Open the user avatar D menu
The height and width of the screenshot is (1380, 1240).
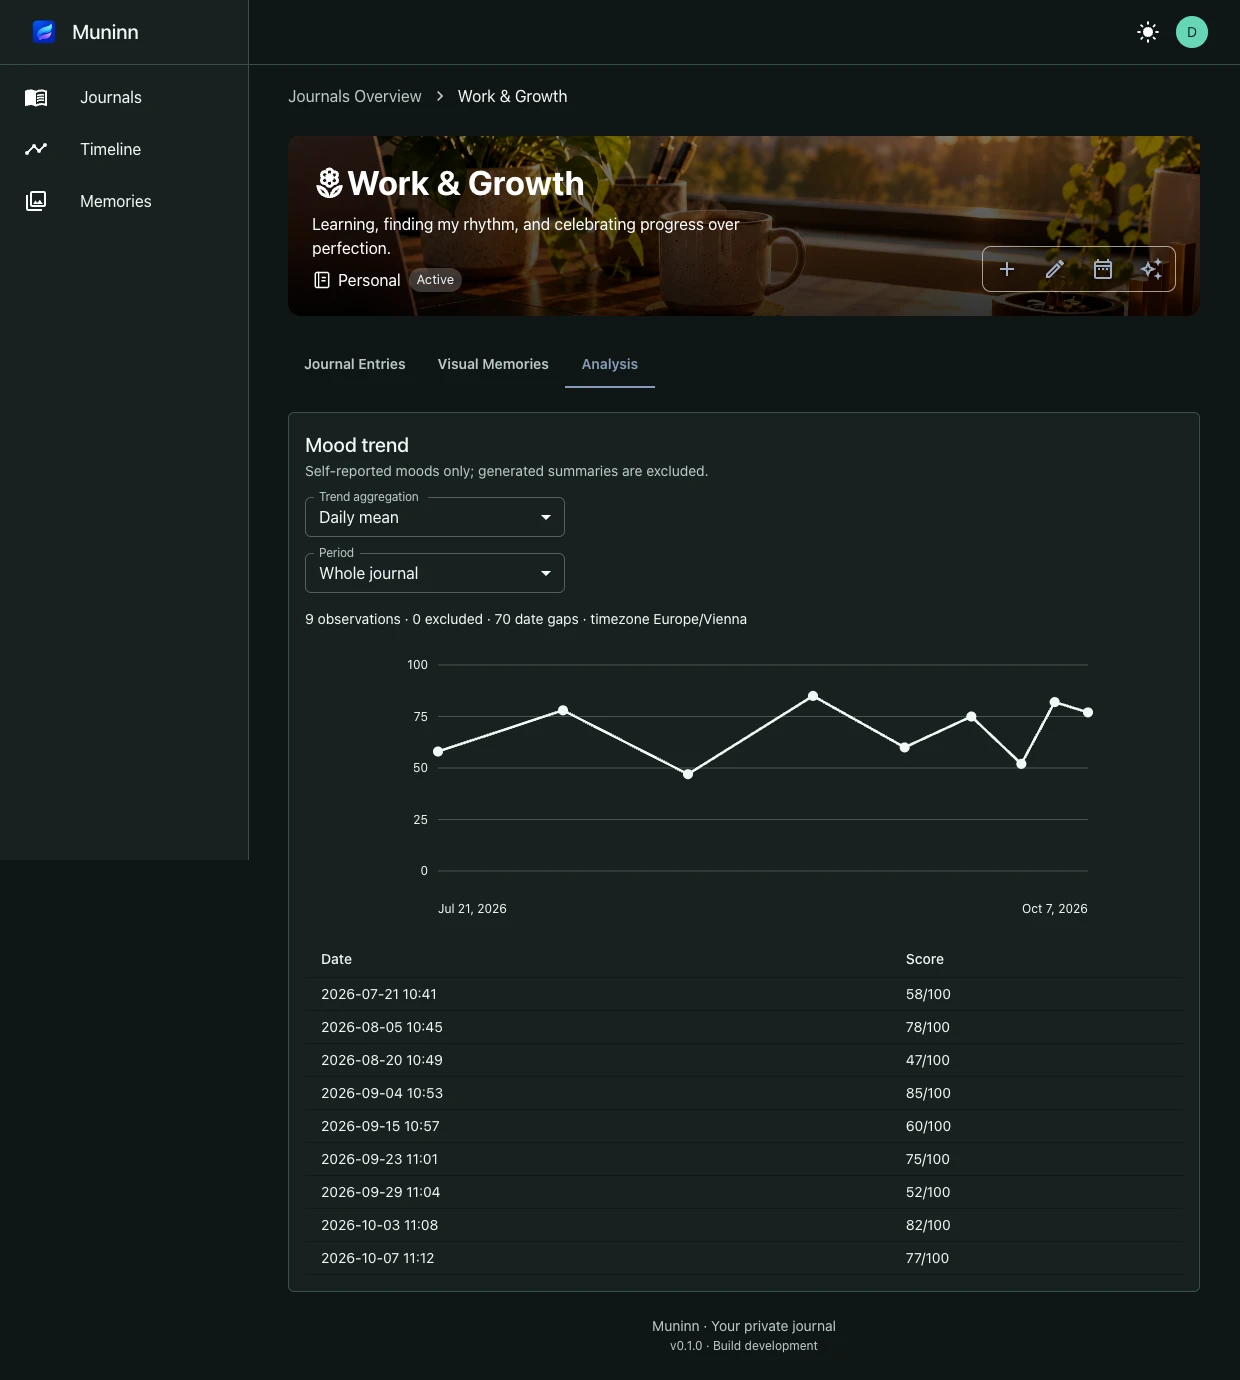[1192, 32]
